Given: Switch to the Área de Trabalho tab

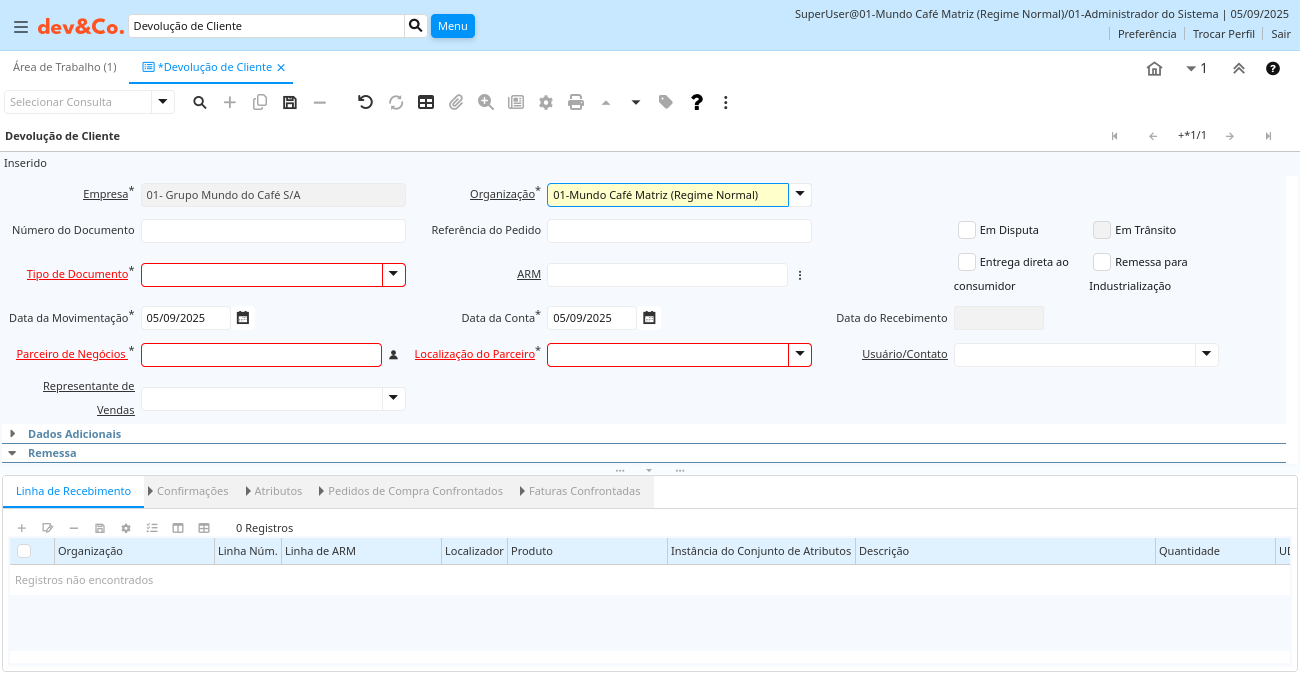Looking at the screenshot, I should coord(64,67).
